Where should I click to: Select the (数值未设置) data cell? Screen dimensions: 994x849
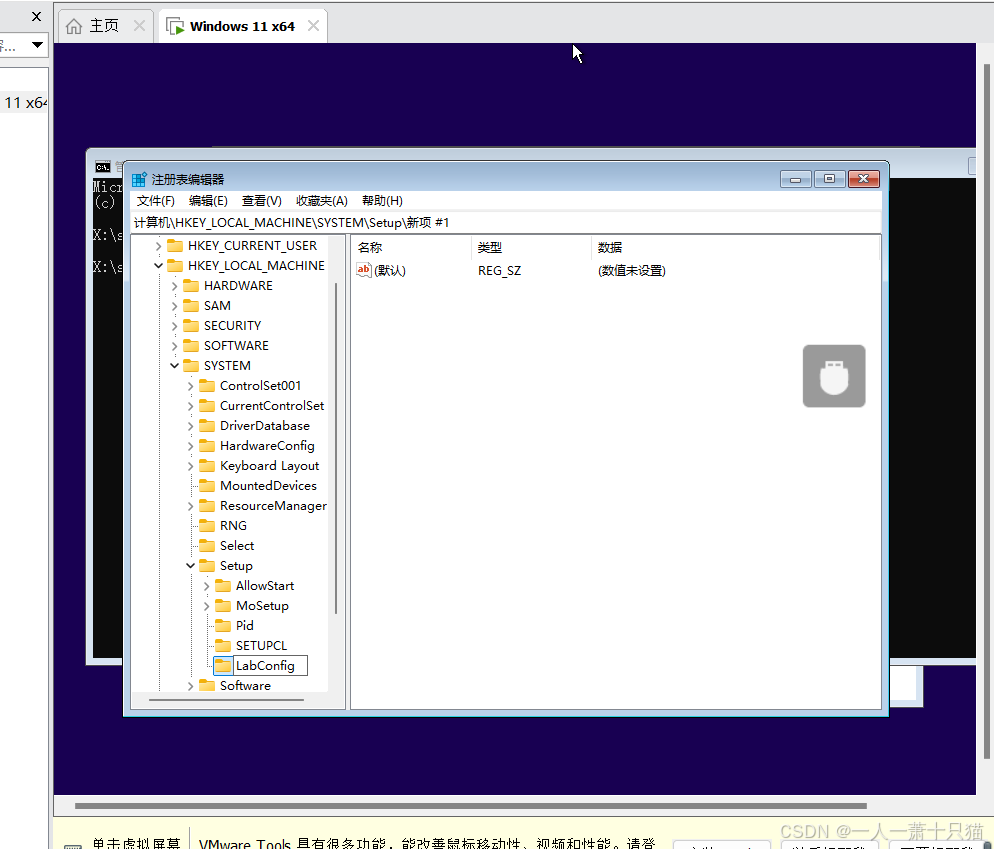tap(631, 271)
